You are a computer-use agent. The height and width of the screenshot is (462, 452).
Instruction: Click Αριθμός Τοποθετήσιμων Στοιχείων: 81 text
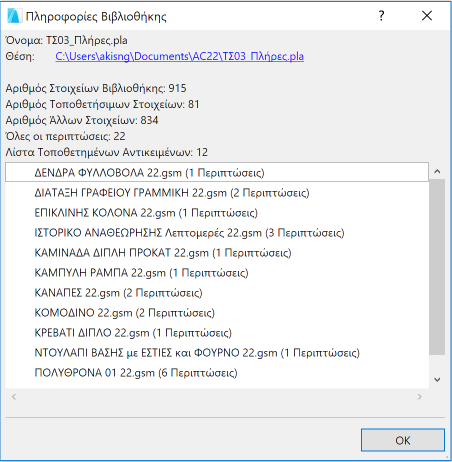tap(102, 104)
